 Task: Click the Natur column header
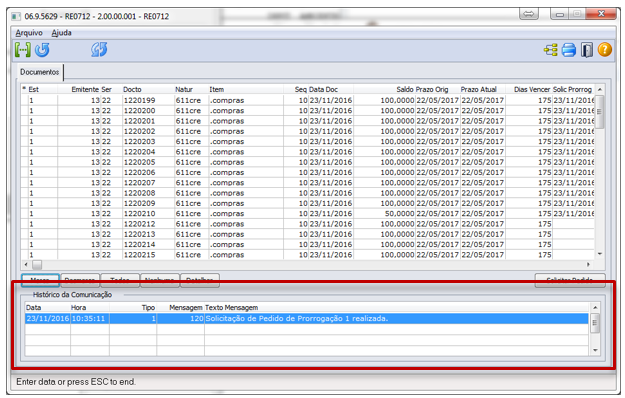click(184, 90)
